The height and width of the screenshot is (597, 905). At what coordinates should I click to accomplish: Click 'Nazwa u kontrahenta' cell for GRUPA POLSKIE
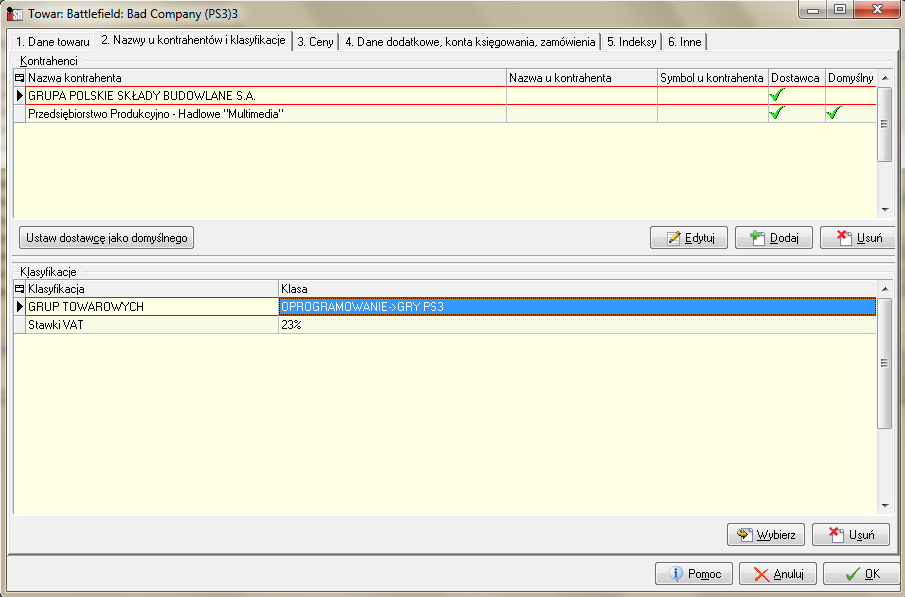[582, 96]
